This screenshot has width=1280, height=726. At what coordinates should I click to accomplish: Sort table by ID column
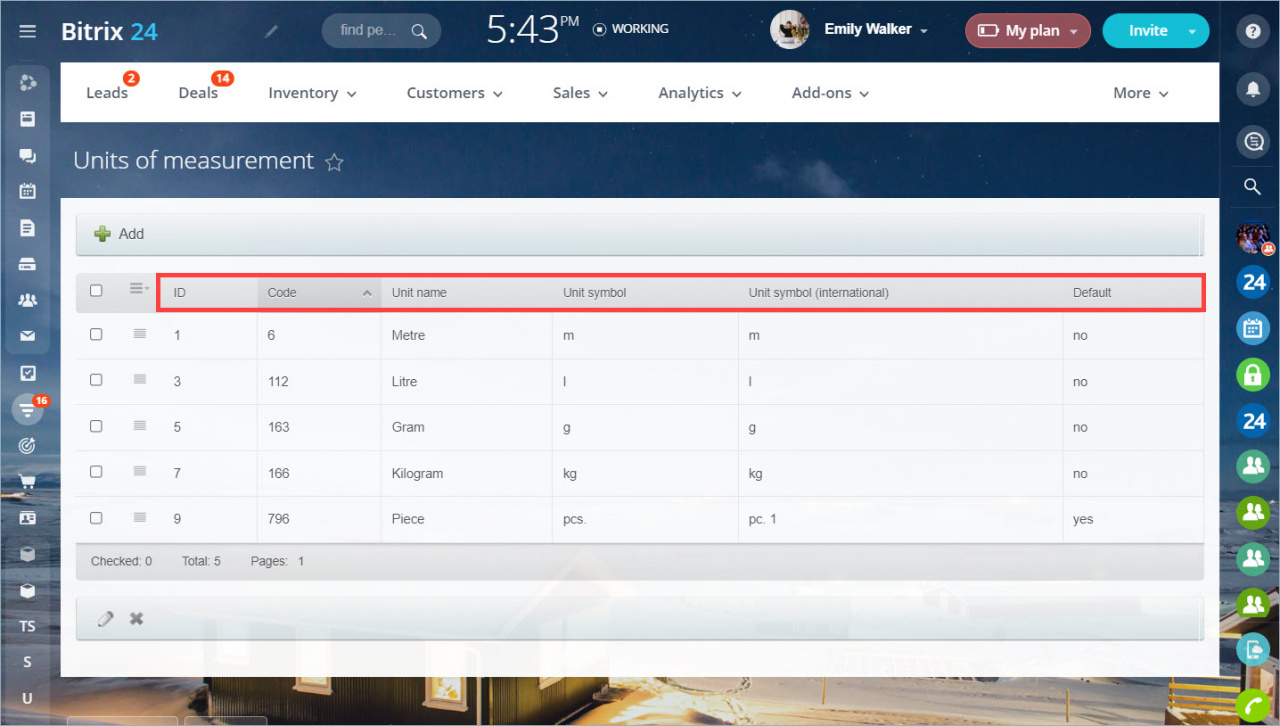(210, 293)
